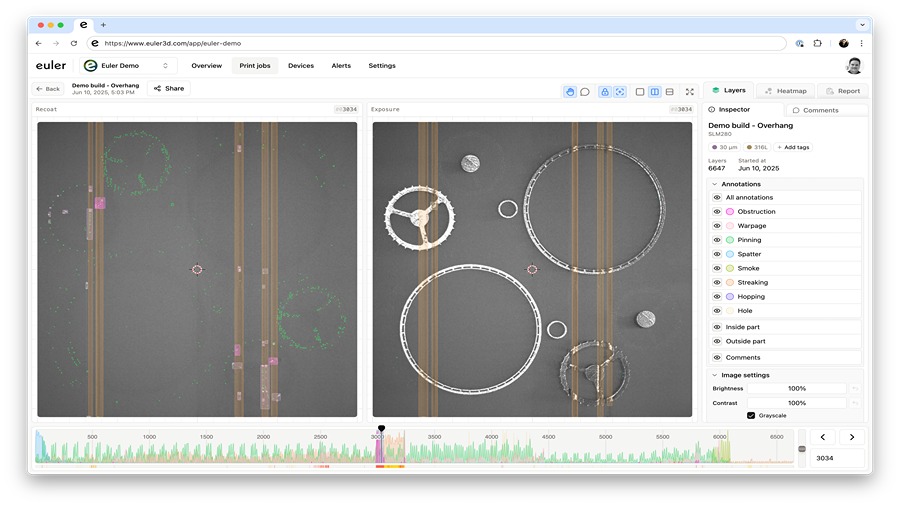Click the lock views icon
Image resolution: width=900 pixels, height=506 pixels.
click(x=605, y=92)
